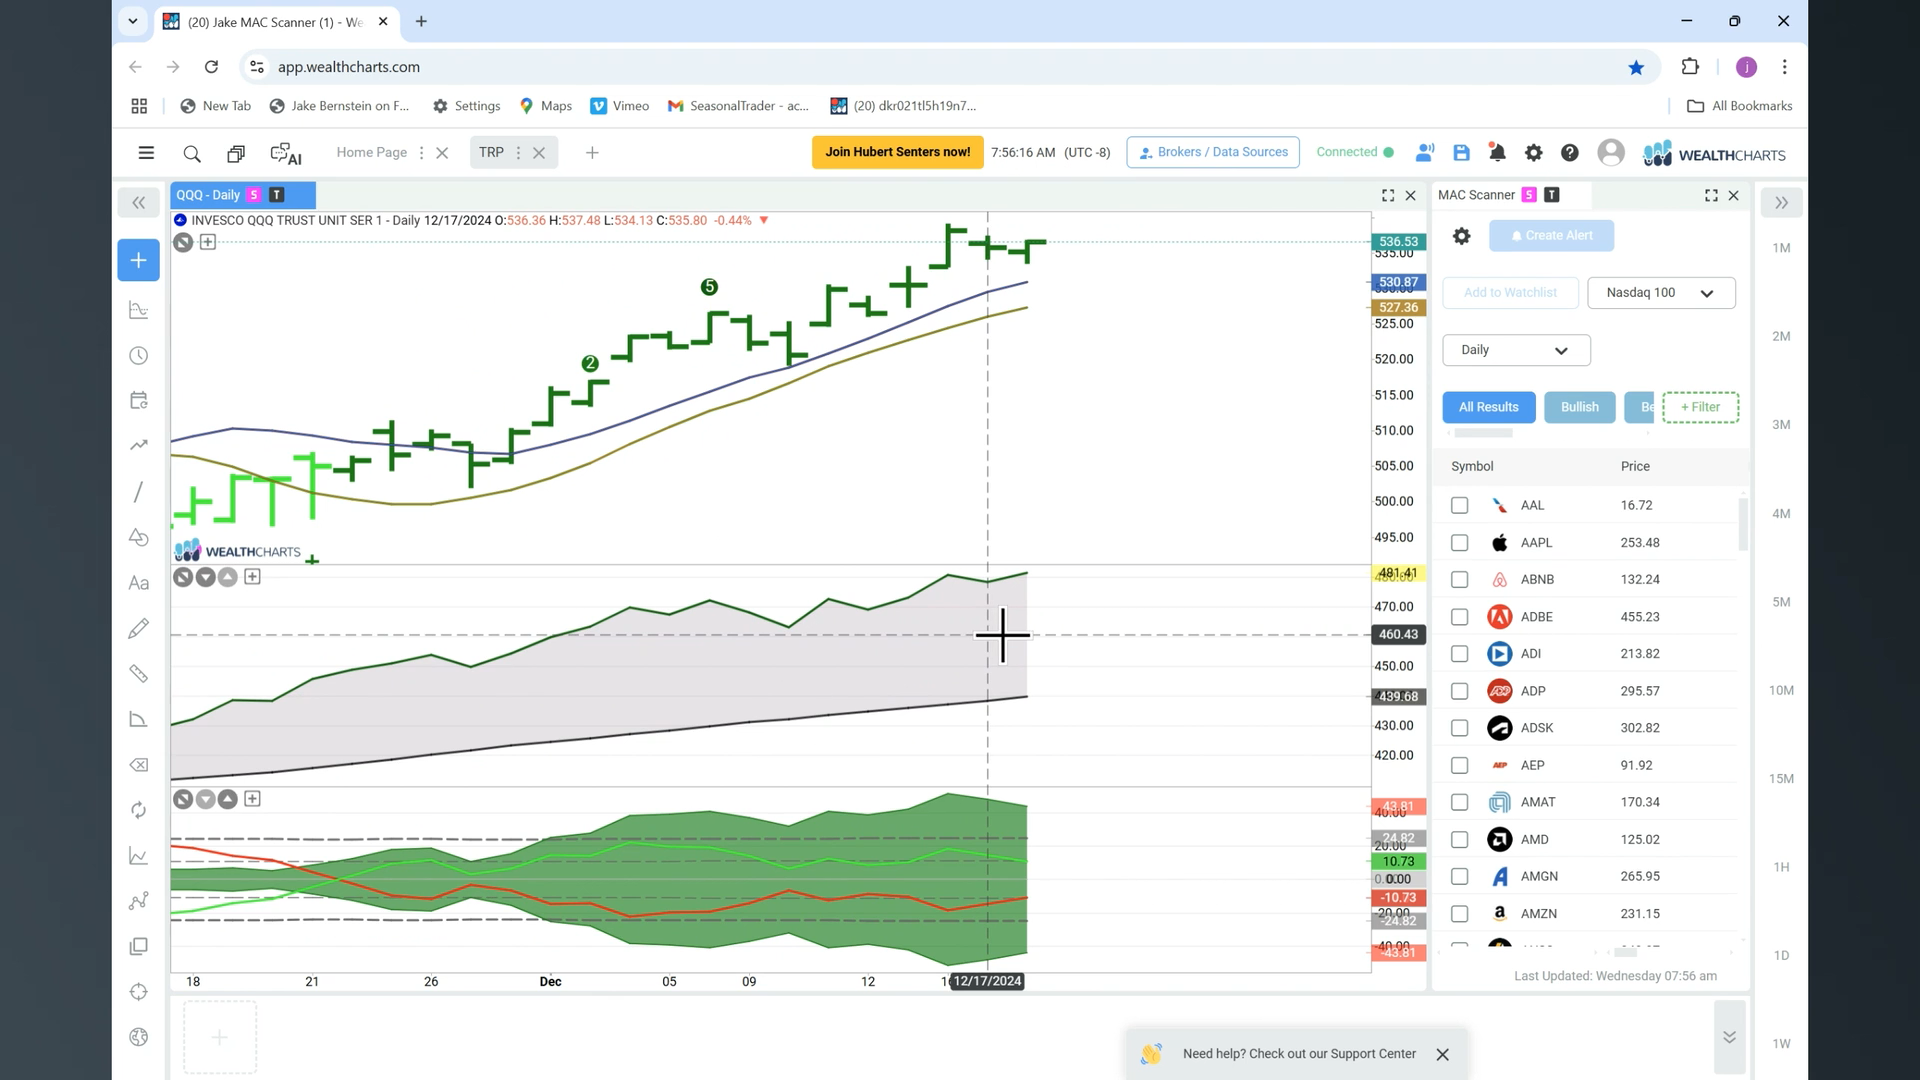Tick the ADP checkbox
1920x1080 pixels.
point(1460,691)
